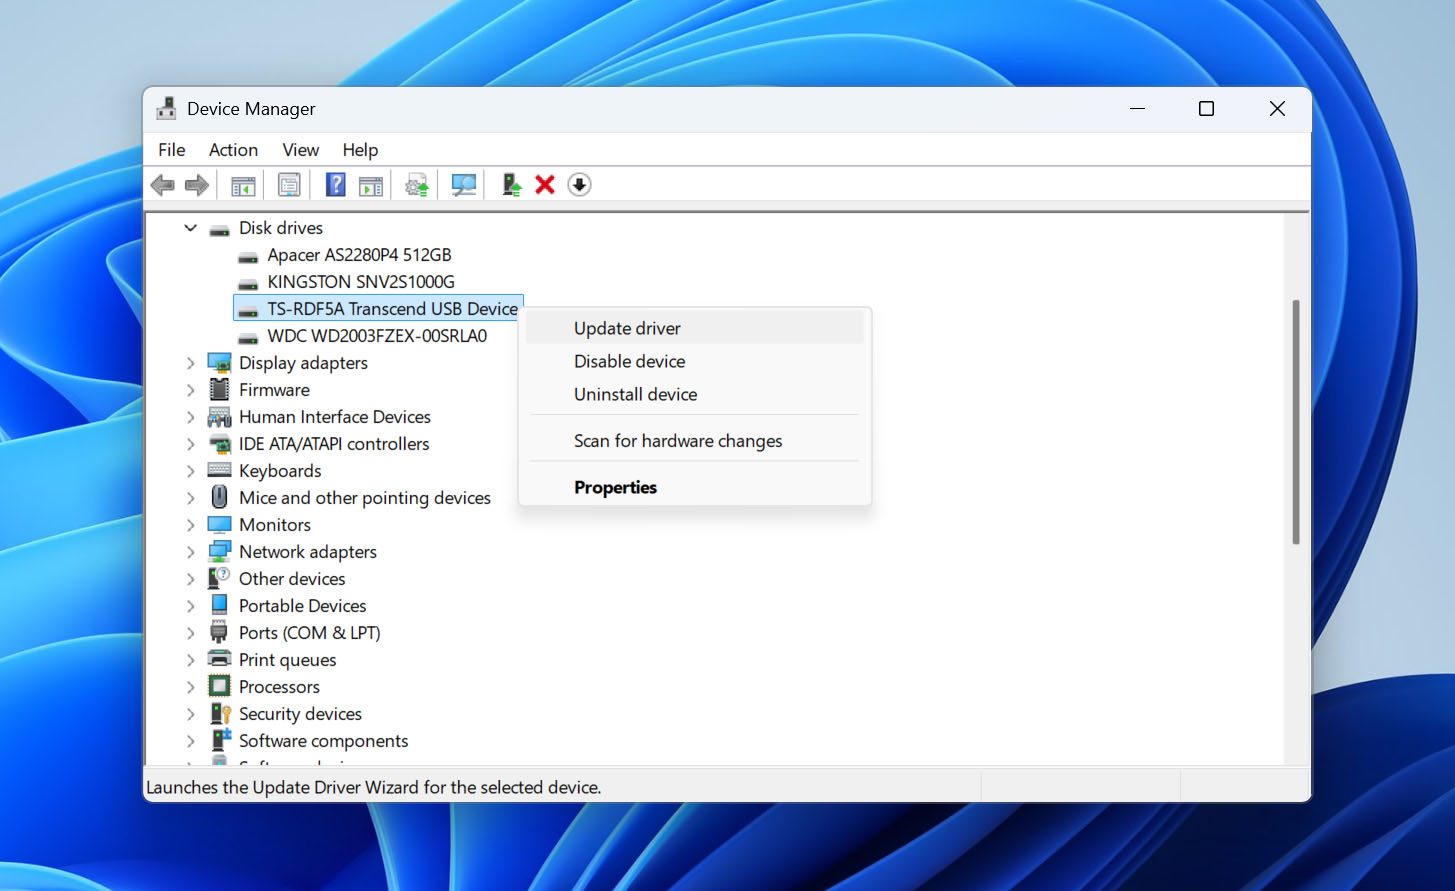
Task: Open the Help menu
Action: pos(360,150)
